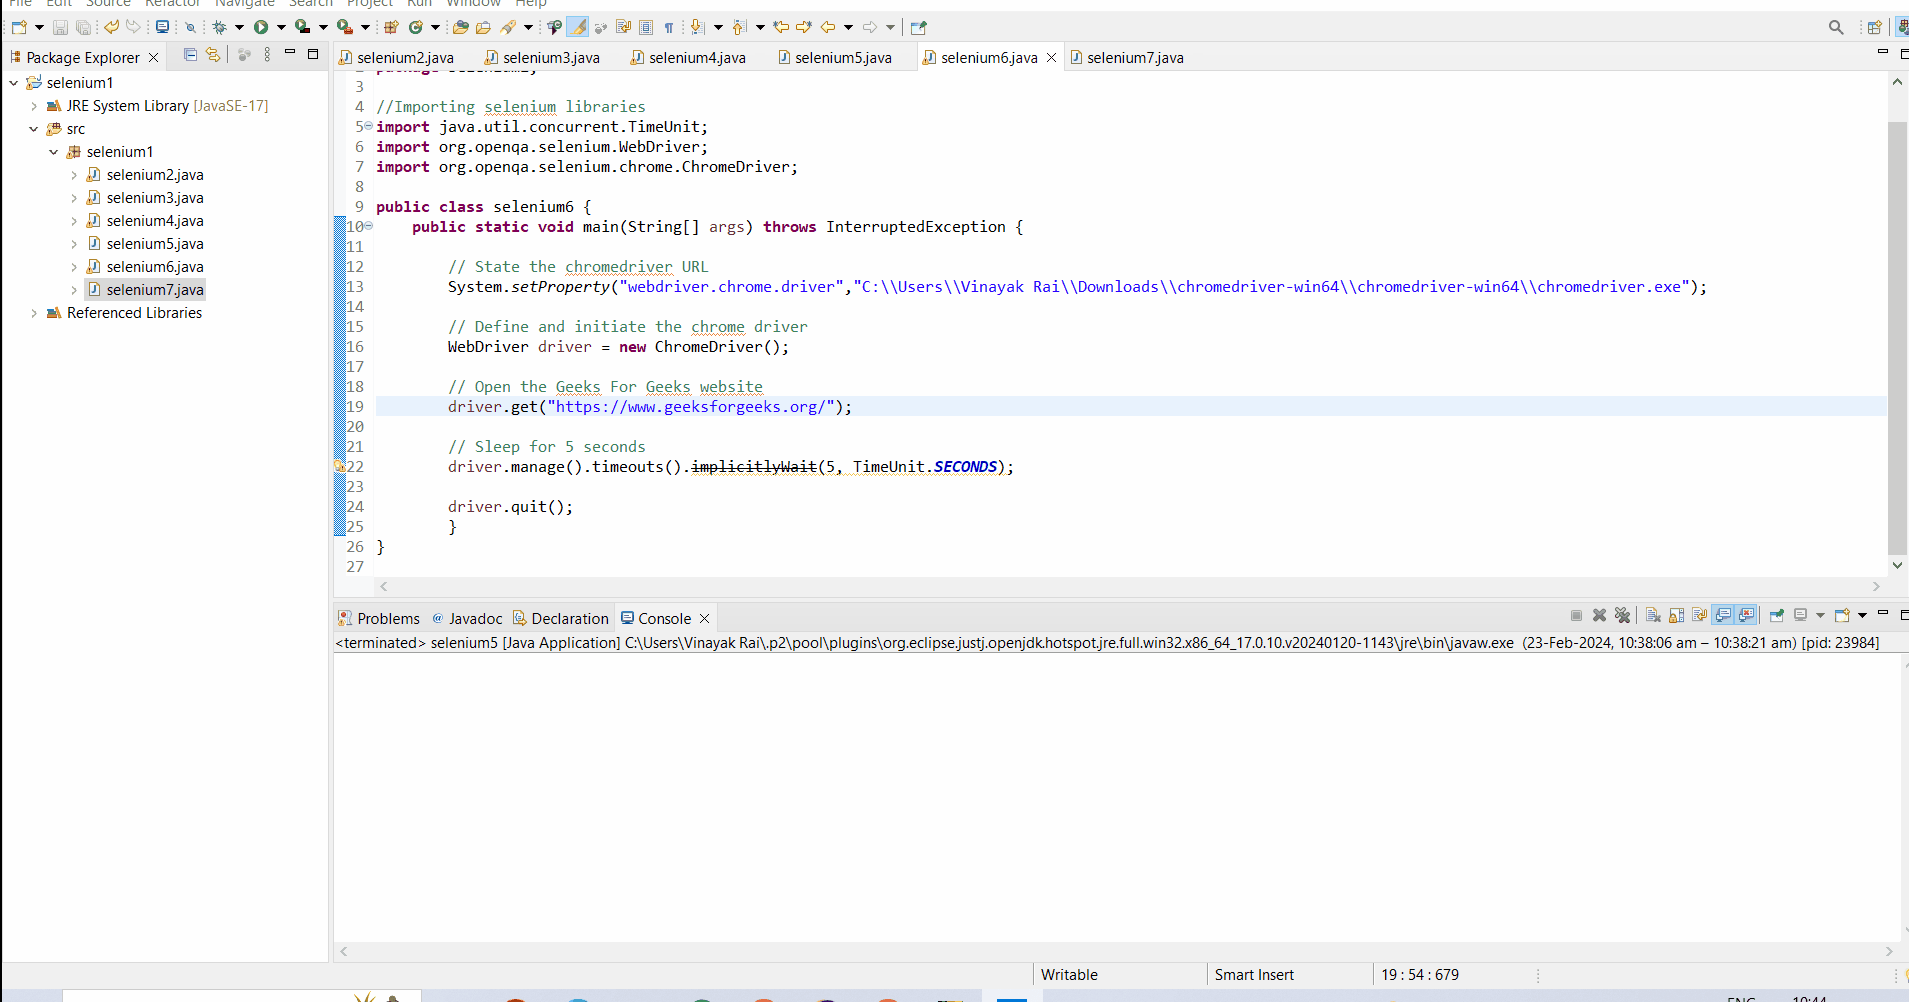The height and width of the screenshot is (1002, 1909).
Task: Click the Search magnifier icon at top right
Action: coord(1836,27)
